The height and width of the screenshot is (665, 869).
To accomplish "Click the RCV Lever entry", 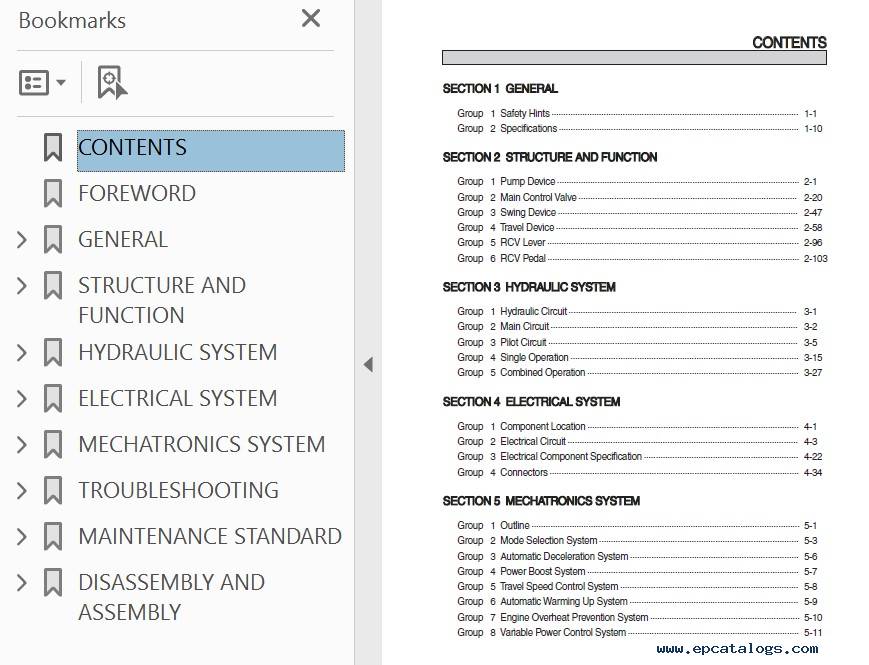I will 640,243.
